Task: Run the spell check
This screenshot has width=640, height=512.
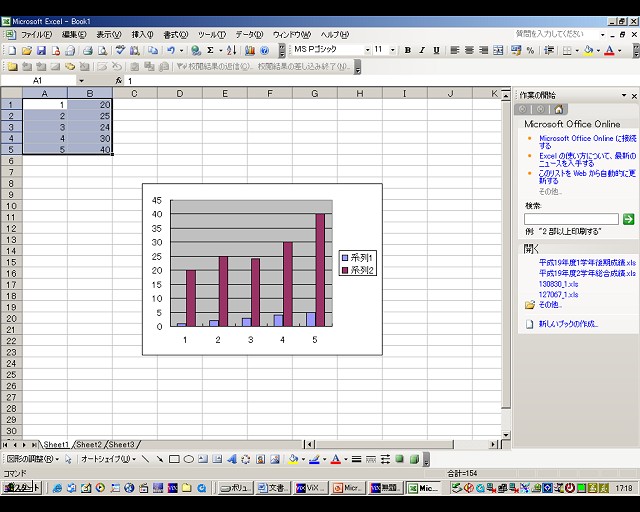Action: (x=120, y=51)
